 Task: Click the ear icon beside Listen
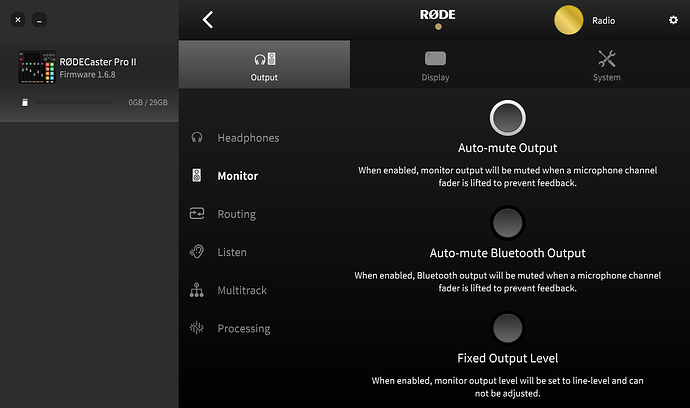coord(197,252)
